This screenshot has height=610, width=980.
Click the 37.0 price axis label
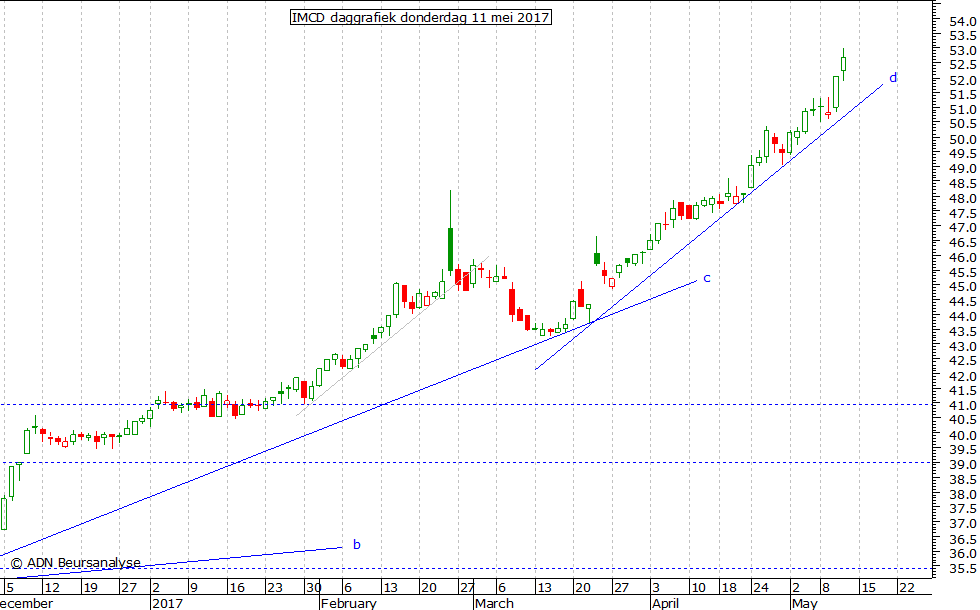click(x=962, y=524)
